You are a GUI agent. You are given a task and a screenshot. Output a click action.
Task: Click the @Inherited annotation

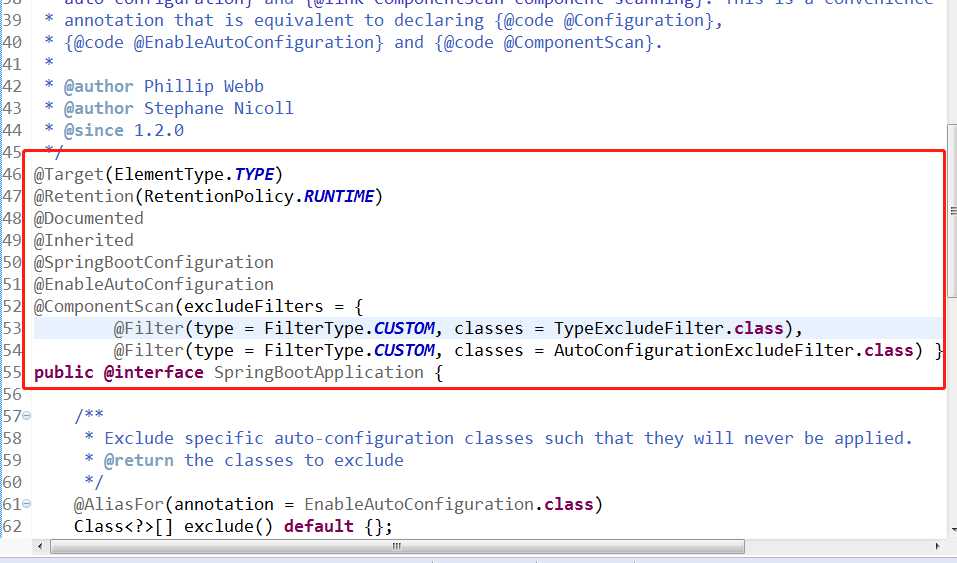[84, 241]
